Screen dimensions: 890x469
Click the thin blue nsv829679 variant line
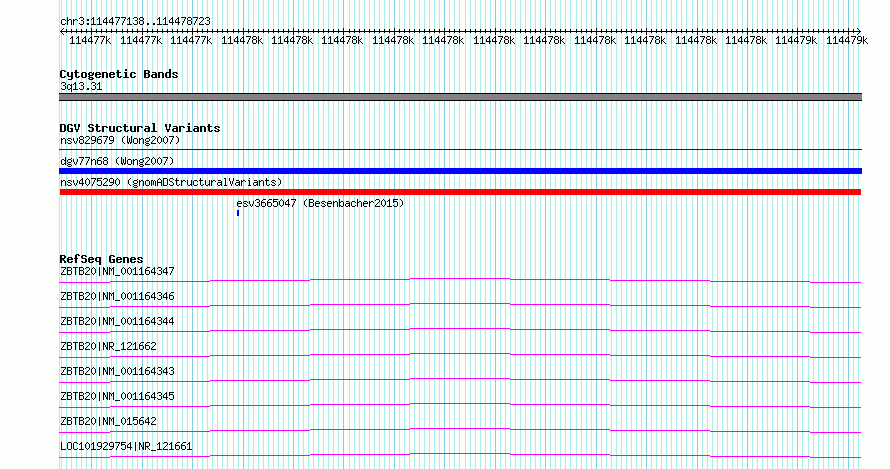[x=460, y=149]
